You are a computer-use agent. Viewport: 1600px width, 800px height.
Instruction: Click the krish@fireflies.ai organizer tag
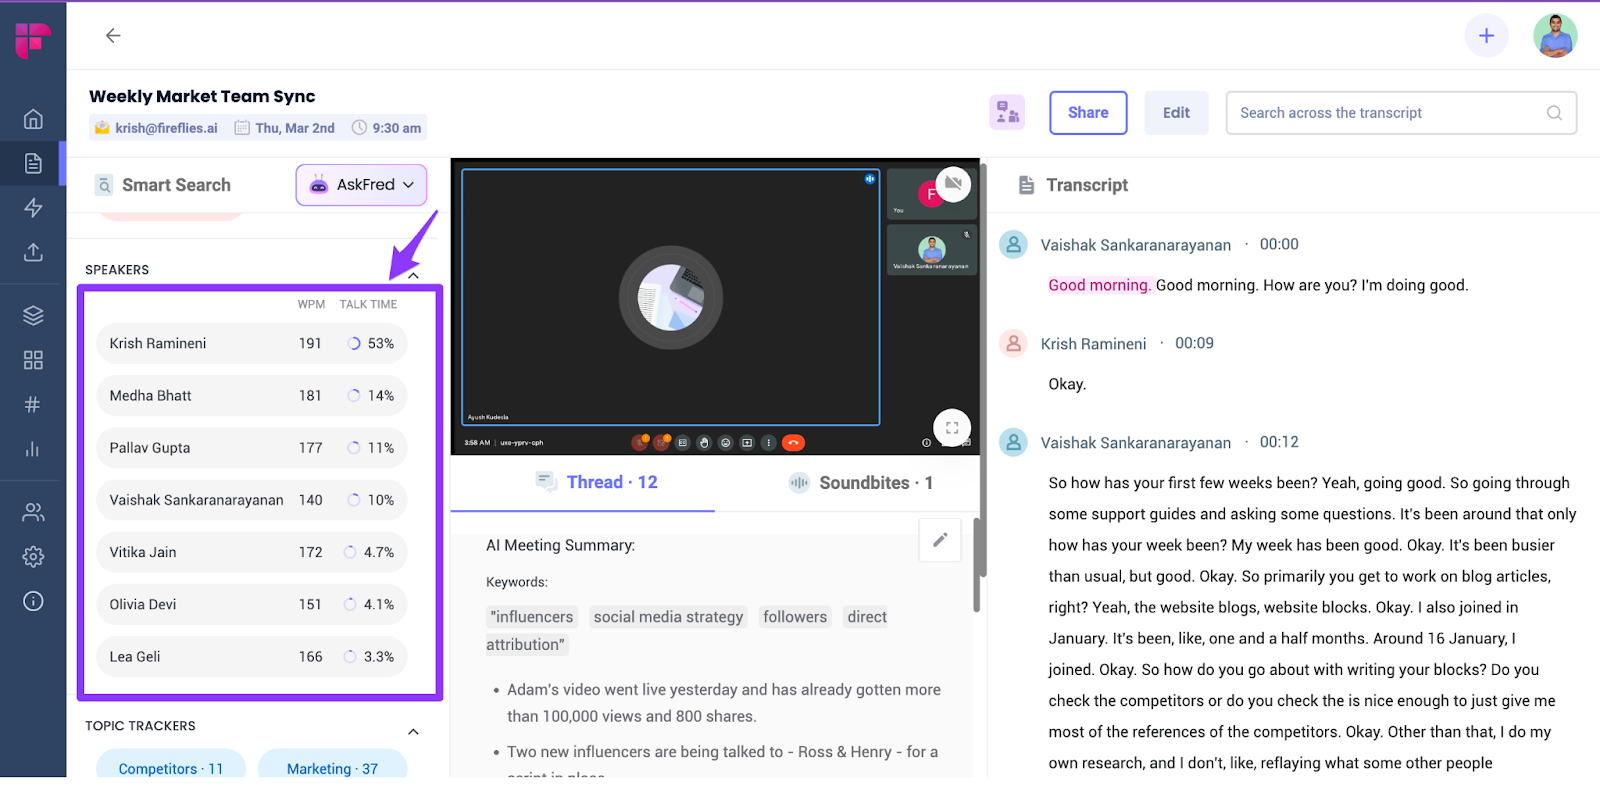point(156,128)
